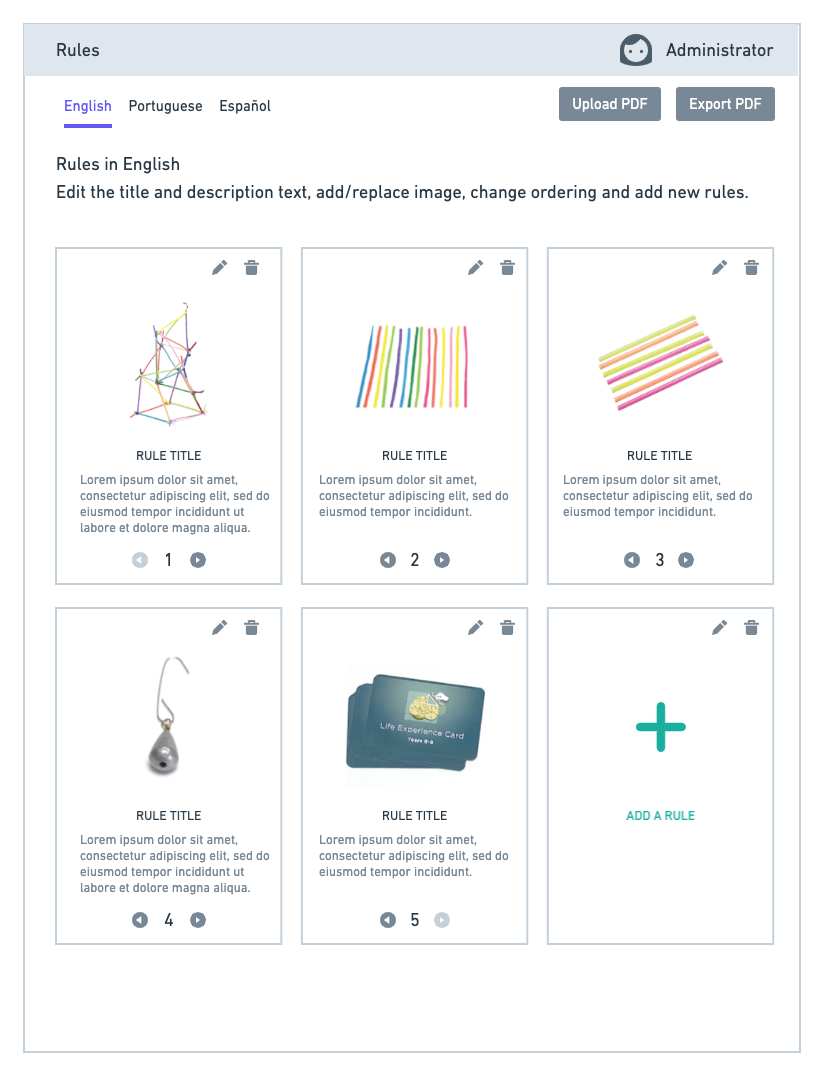Move rule 4 back with left arrow
The image size is (824, 1076).
coord(140,920)
